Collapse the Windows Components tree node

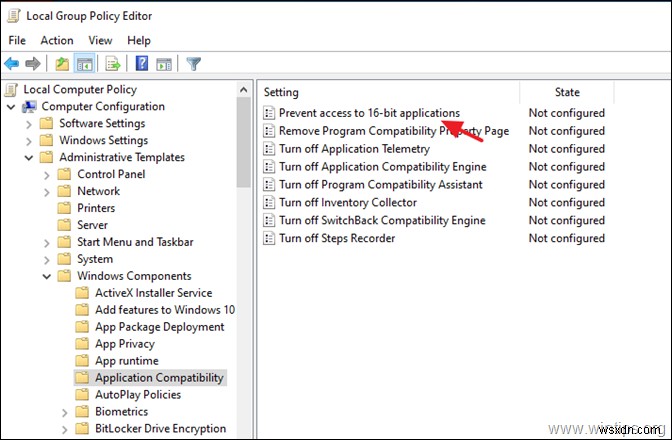click(47, 276)
